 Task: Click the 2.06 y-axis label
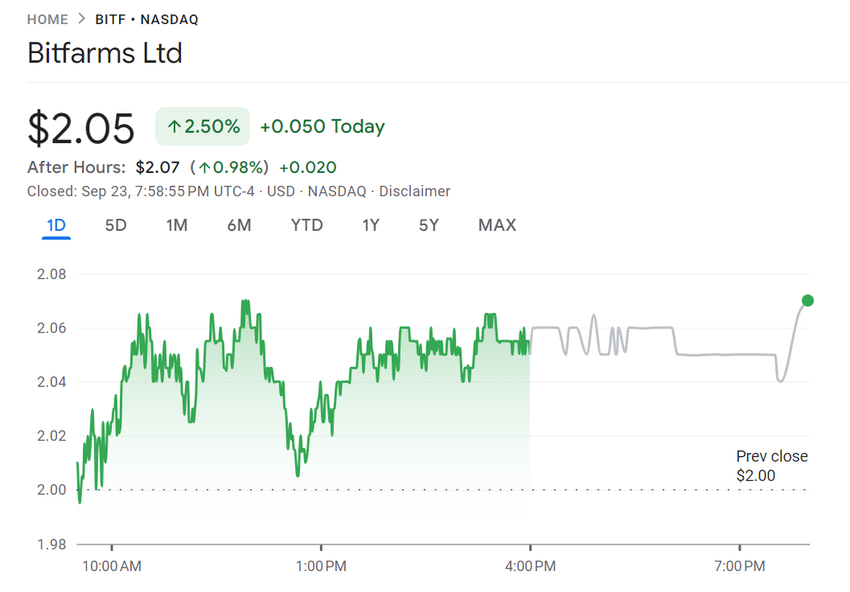pos(51,328)
